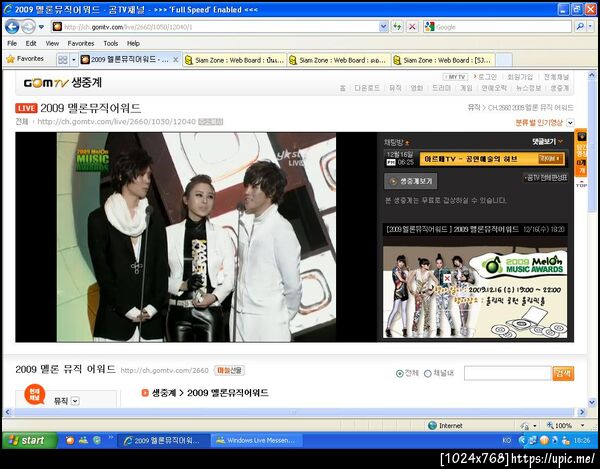Select the 전체 radio button
The height and width of the screenshot is (469, 600).
pyautogui.click(x=399, y=374)
